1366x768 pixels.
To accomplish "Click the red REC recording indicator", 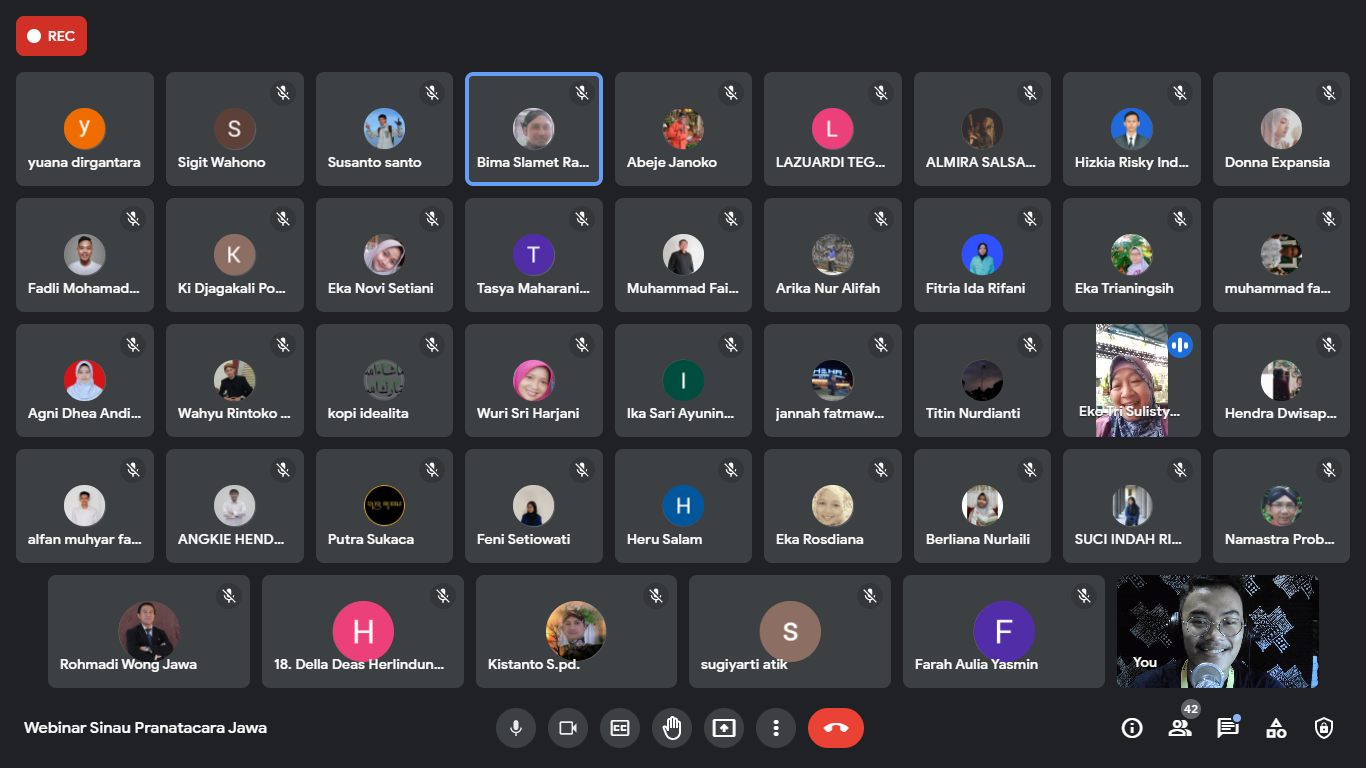I will pos(51,36).
